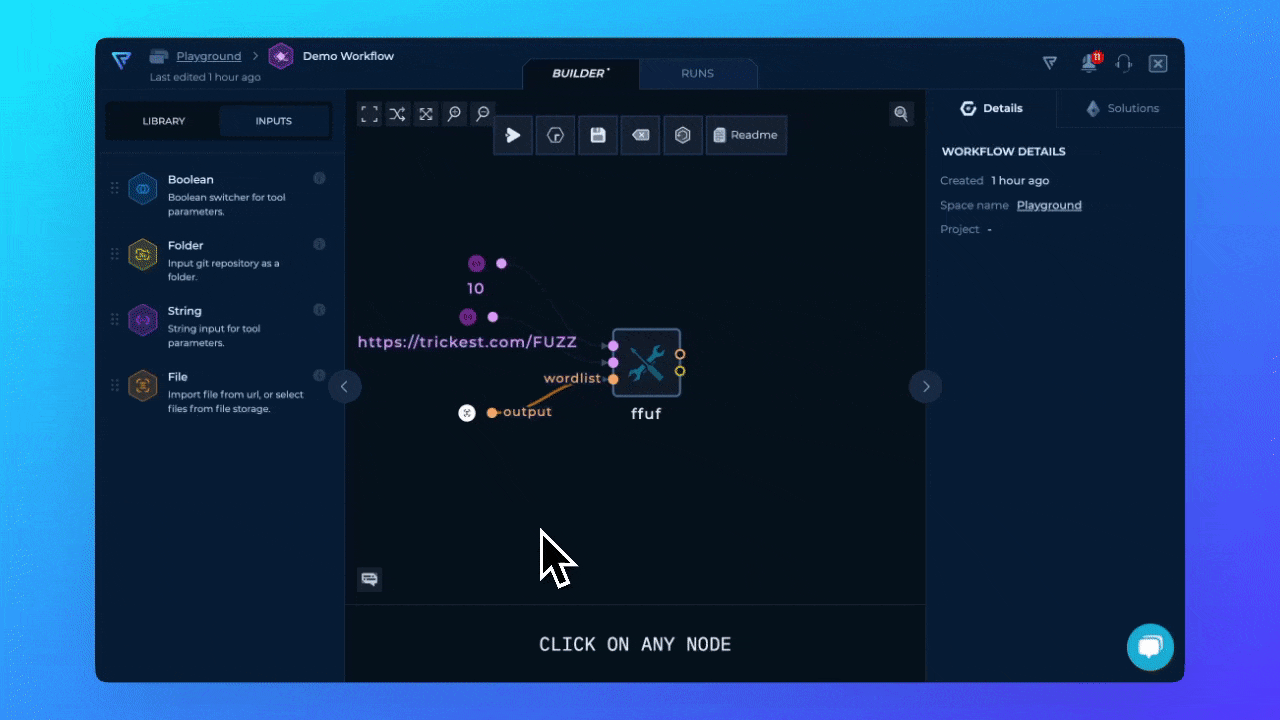The image size is (1280, 720).
Task: Open the chat widget bubble
Action: point(1150,647)
